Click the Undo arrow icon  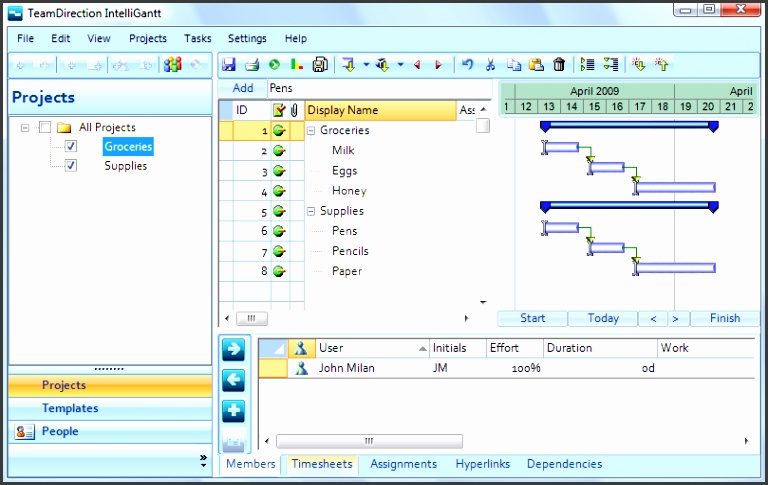[x=467, y=65]
